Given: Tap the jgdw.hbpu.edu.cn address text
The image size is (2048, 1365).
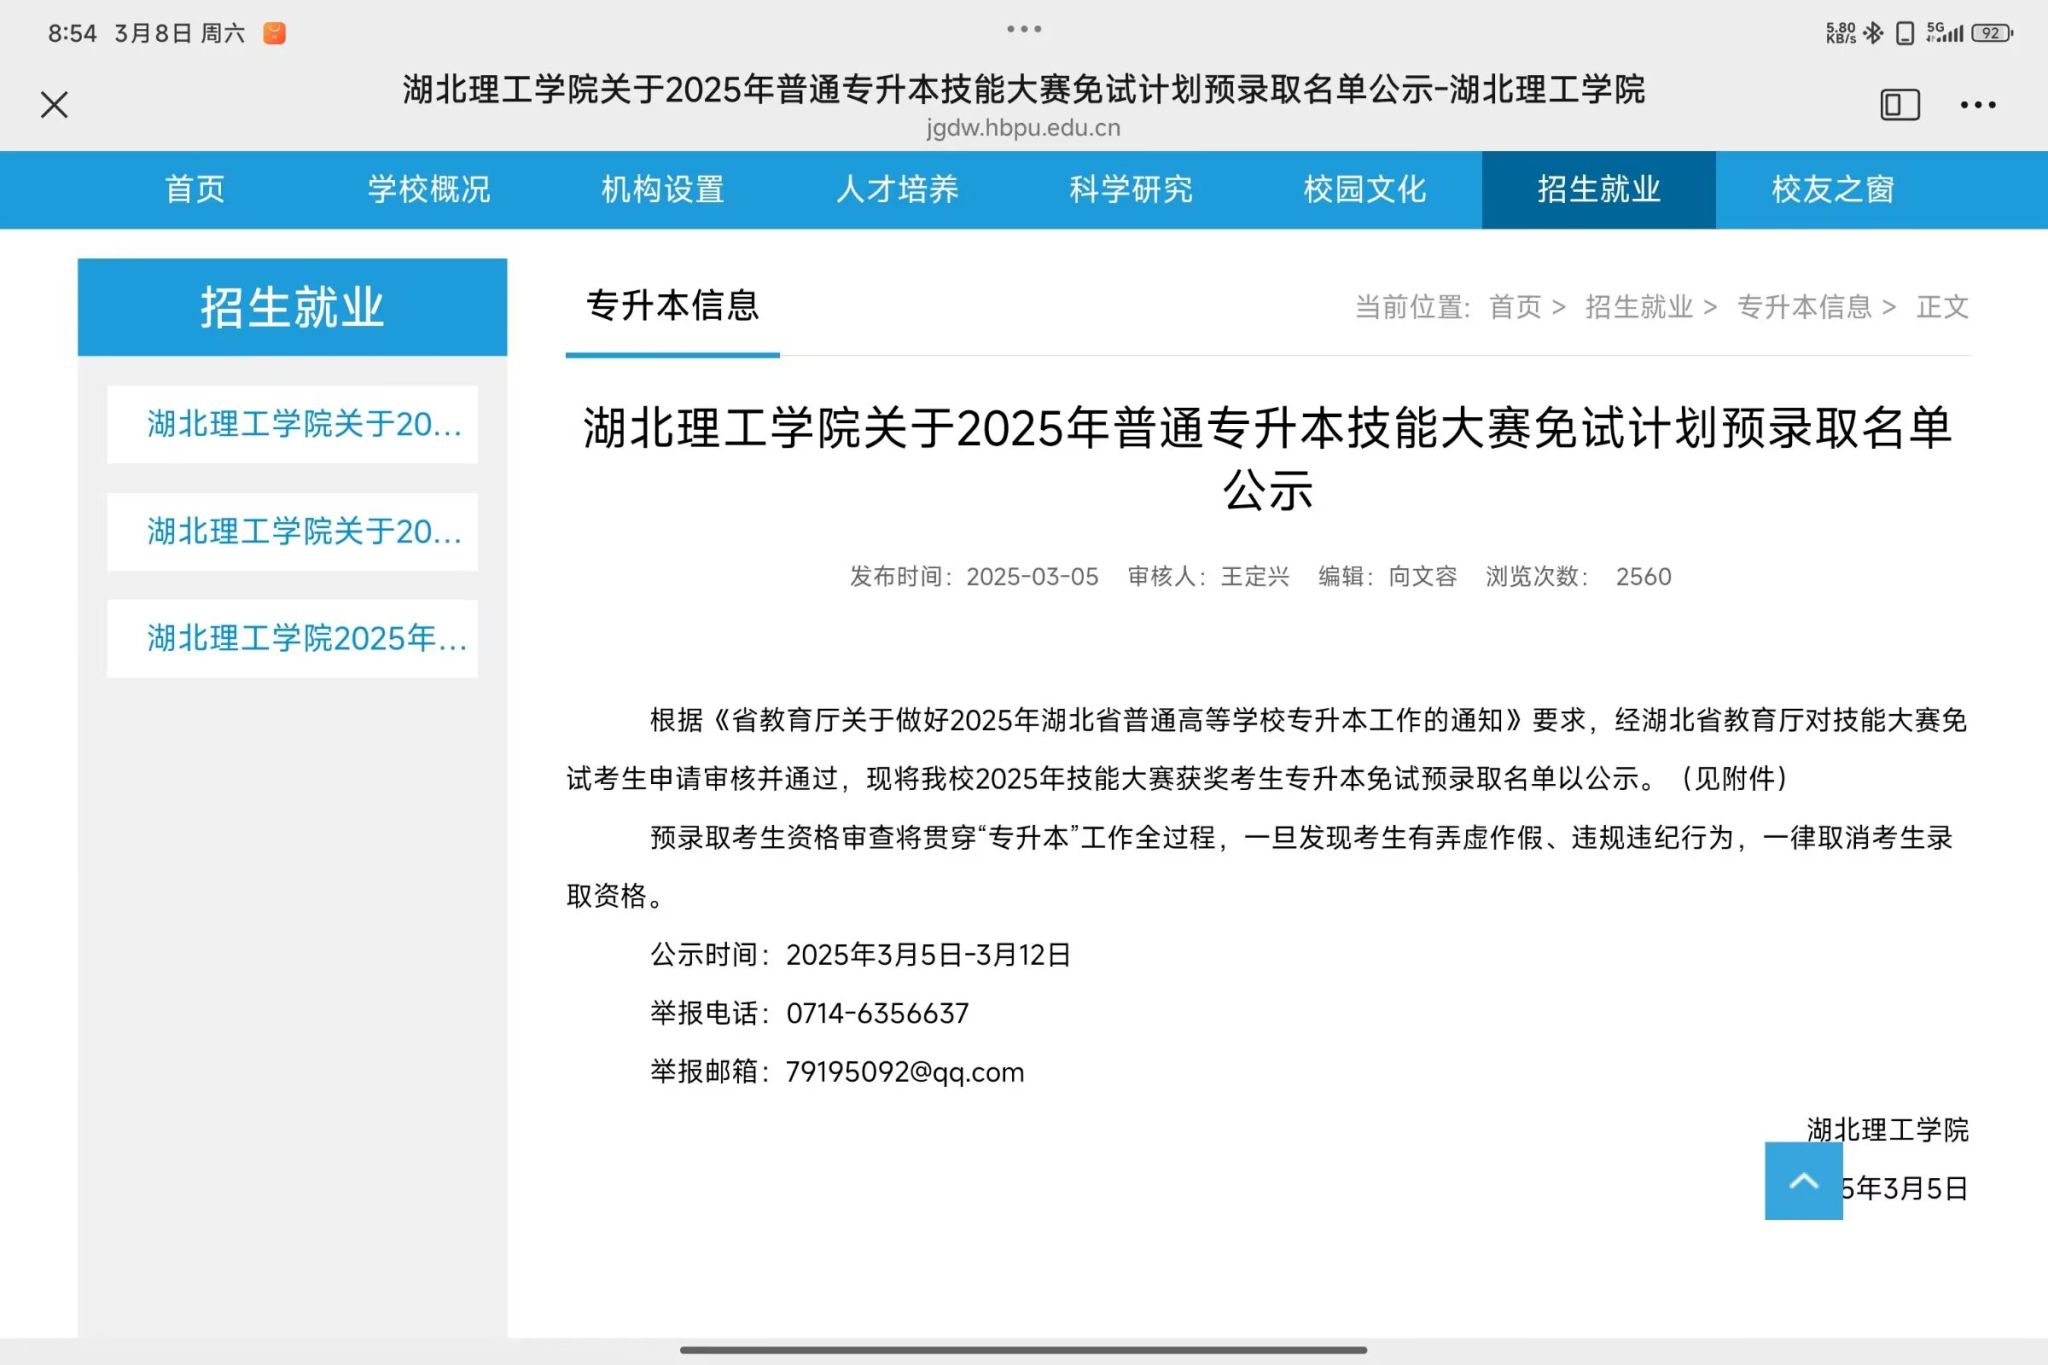Looking at the screenshot, I should tap(1023, 128).
